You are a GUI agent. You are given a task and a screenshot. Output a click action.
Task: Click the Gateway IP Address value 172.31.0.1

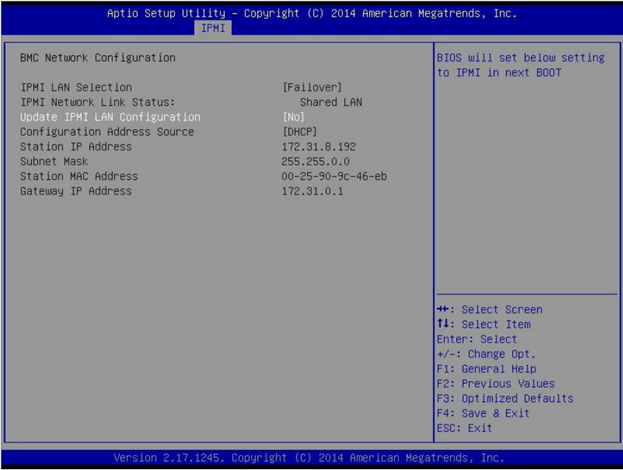[x=314, y=191]
